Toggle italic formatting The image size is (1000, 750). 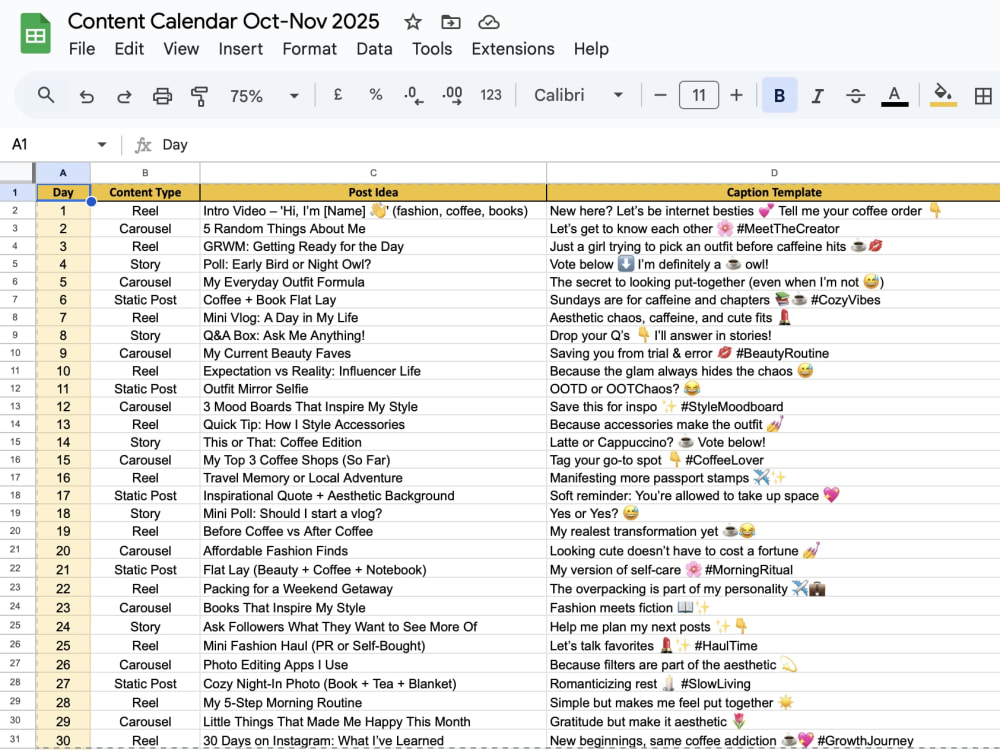pos(817,96)
